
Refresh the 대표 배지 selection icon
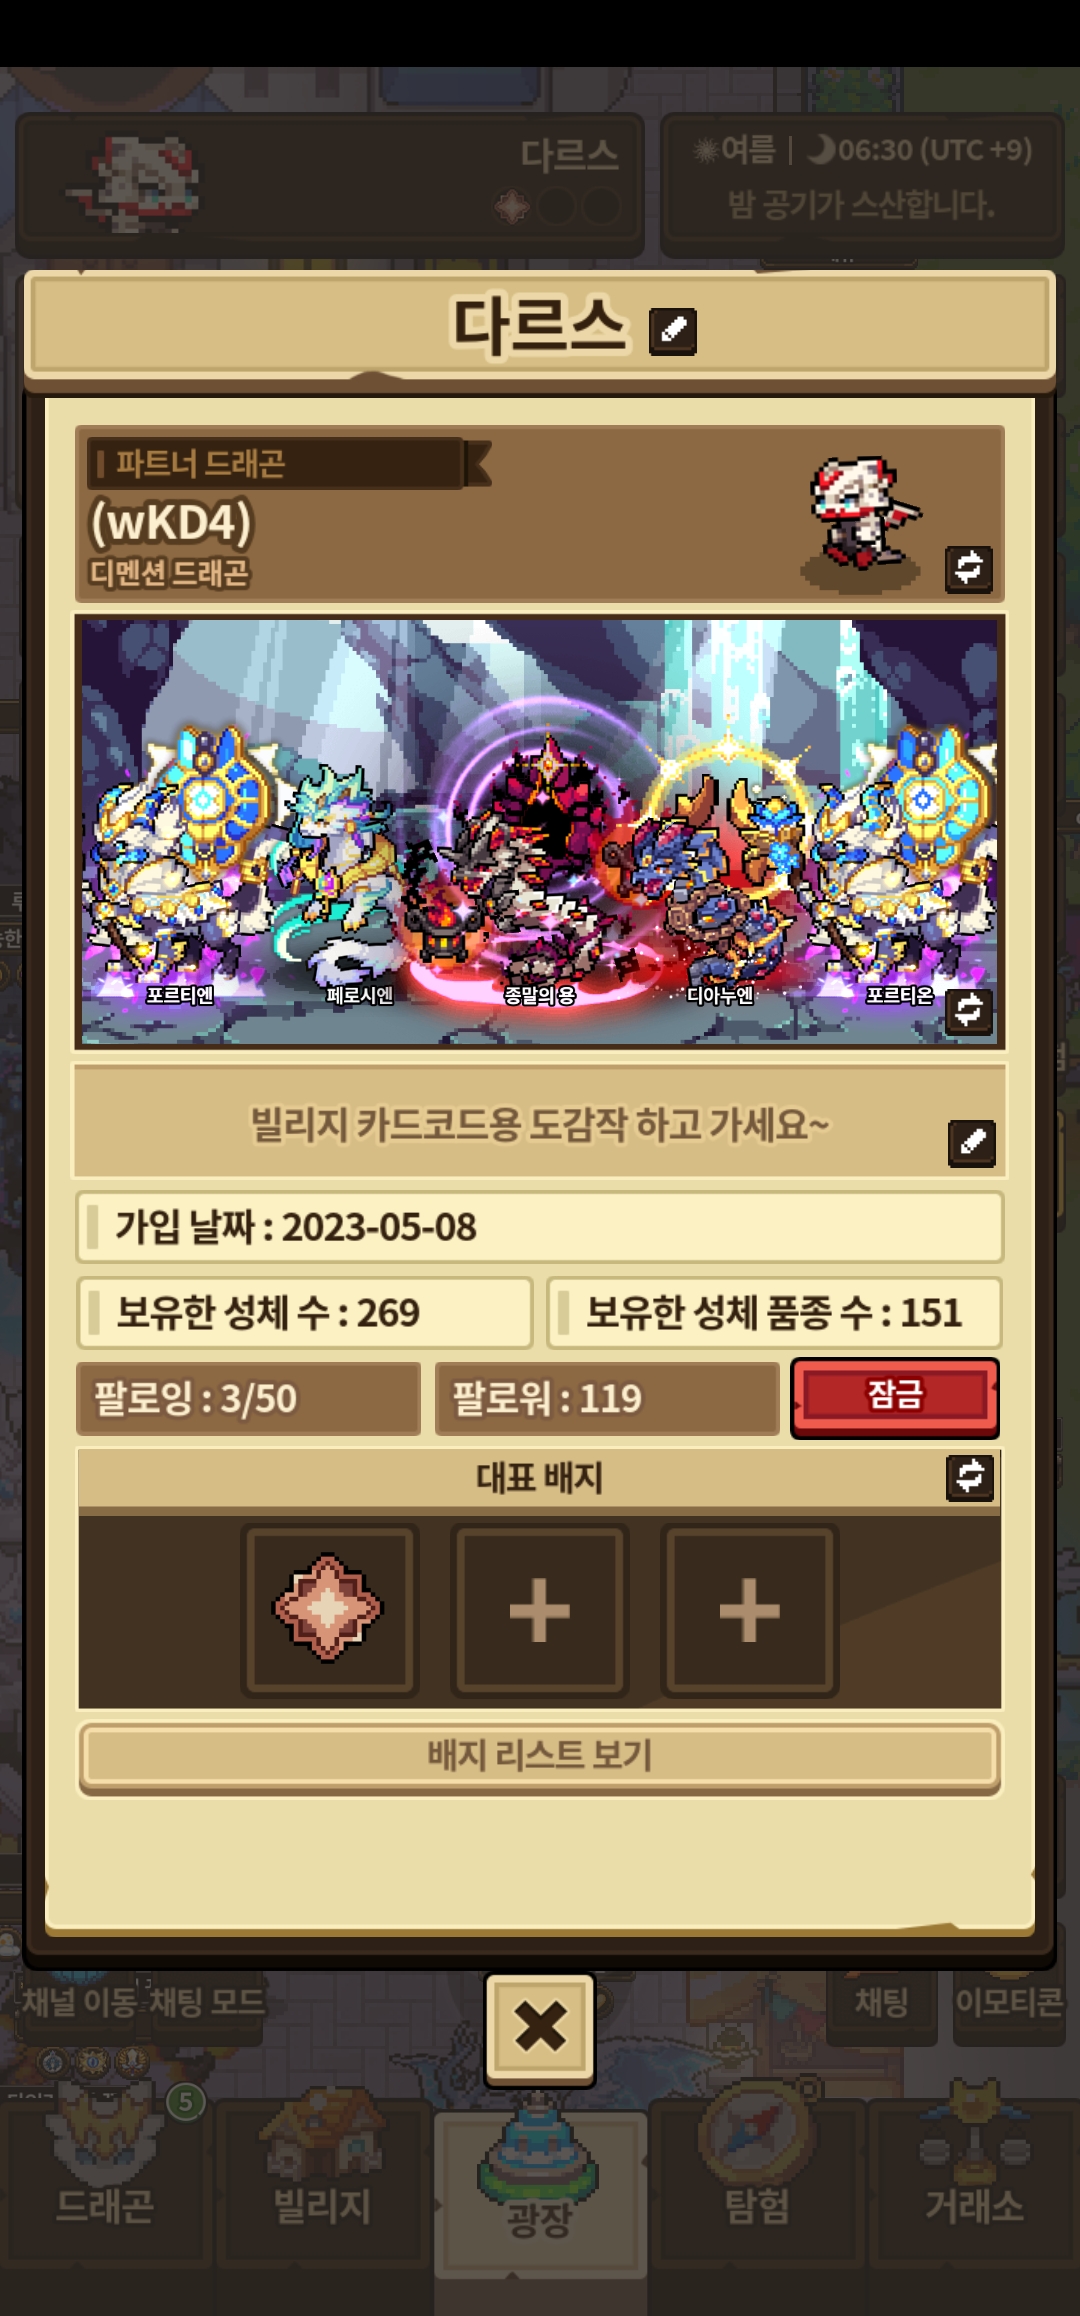[x=970, y=1477]
